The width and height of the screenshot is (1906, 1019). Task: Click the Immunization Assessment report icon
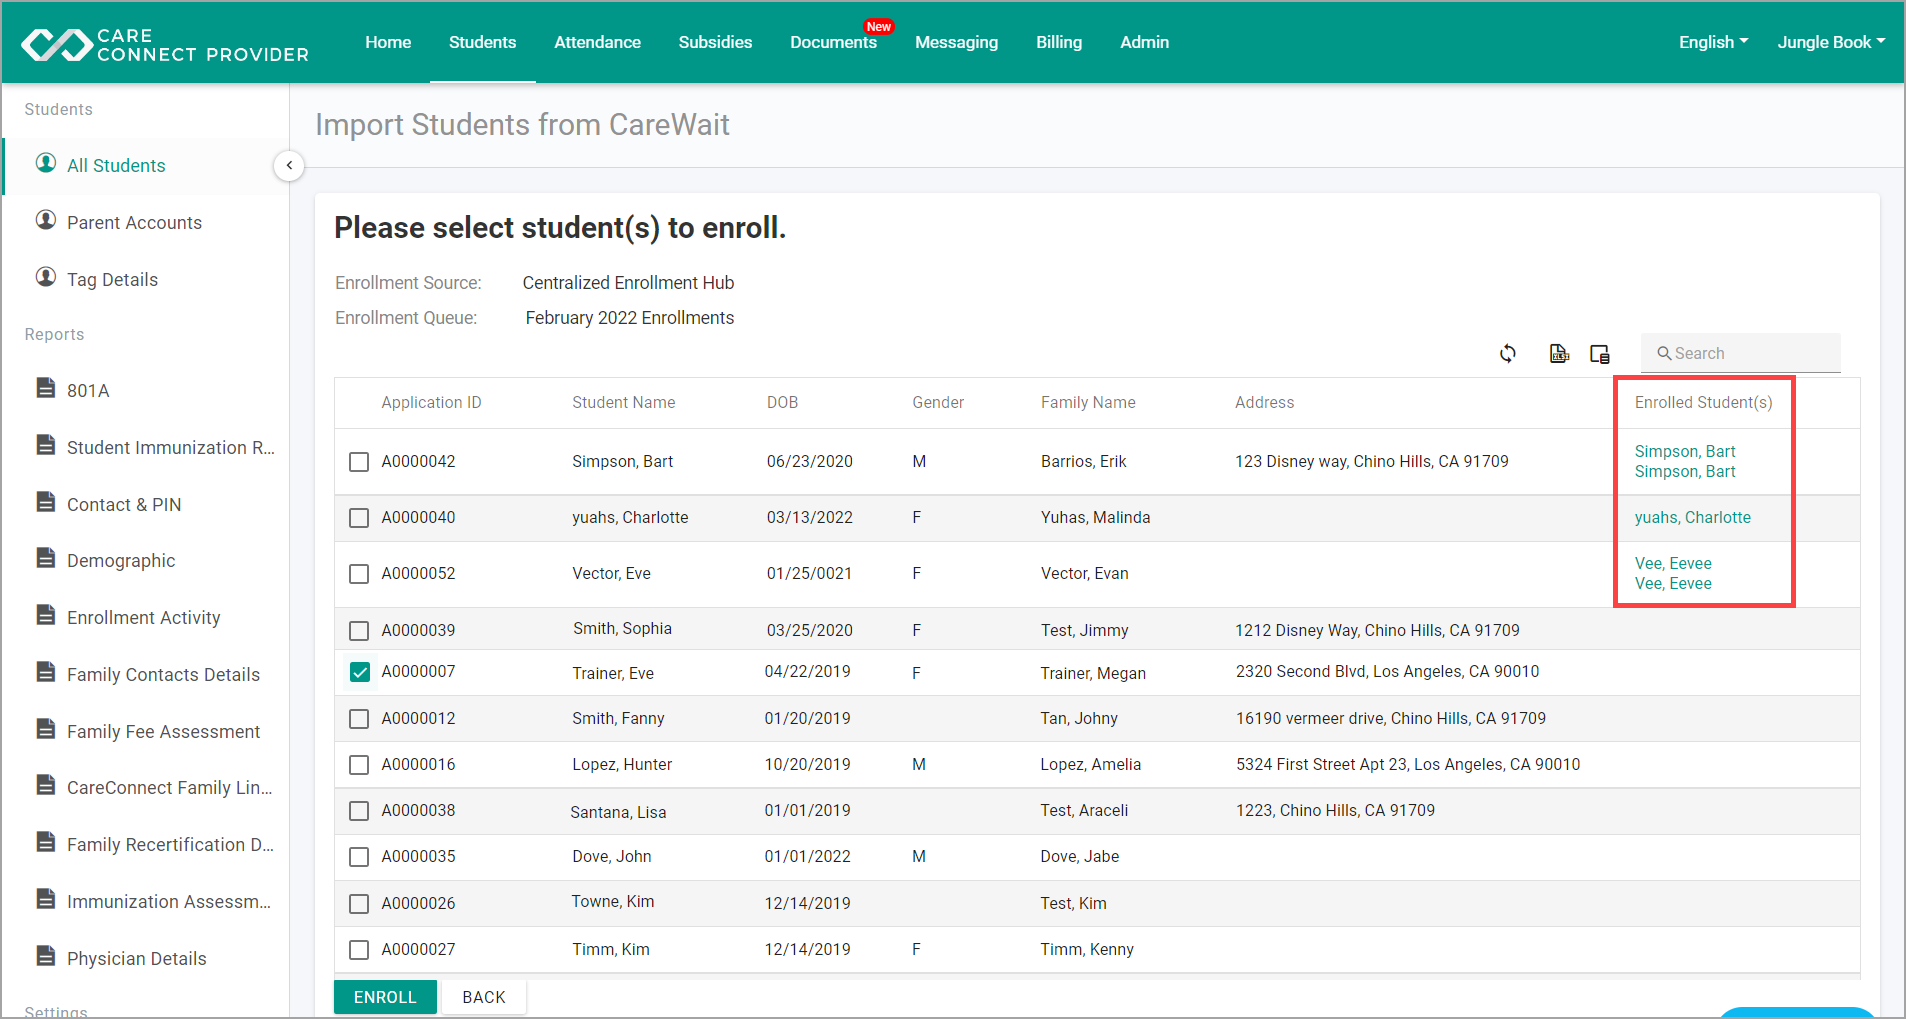[x=46, y=899]
